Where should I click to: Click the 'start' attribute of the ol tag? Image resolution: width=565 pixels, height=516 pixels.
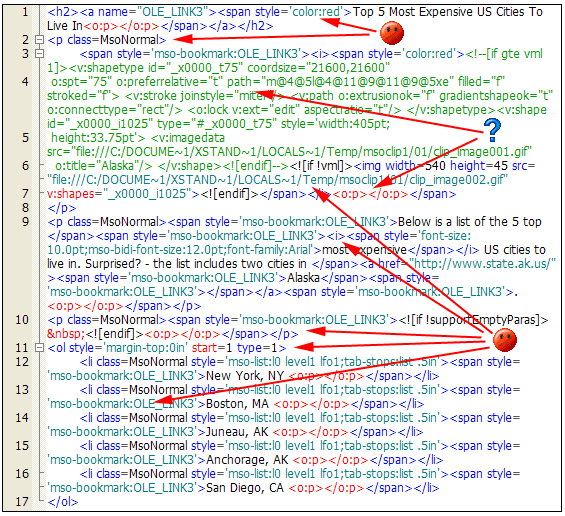tap(205, 348)
